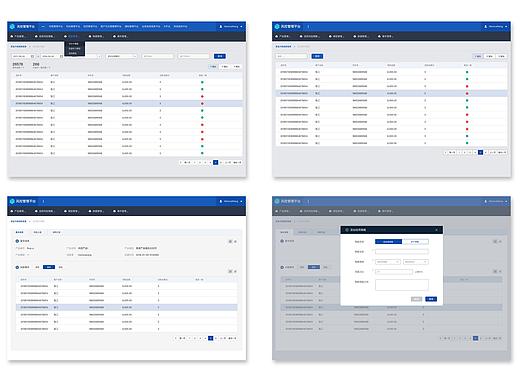This screenshot has height=390, width=520.
Task: Click the numeric input in dialog's fourth row
Action: (394, 272)
